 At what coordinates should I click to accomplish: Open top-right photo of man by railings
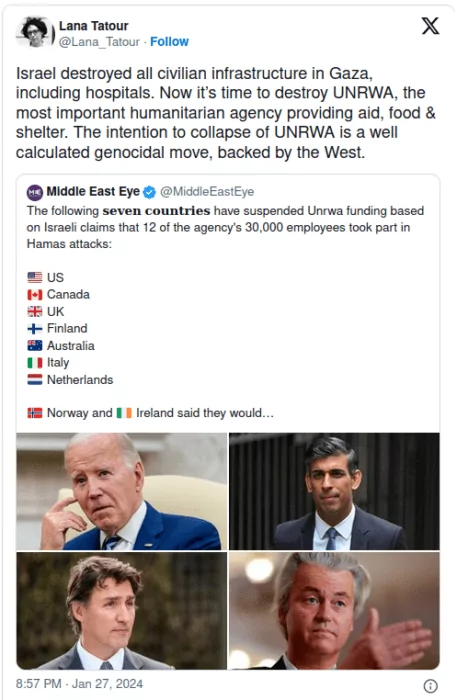[x=334, y=491]
